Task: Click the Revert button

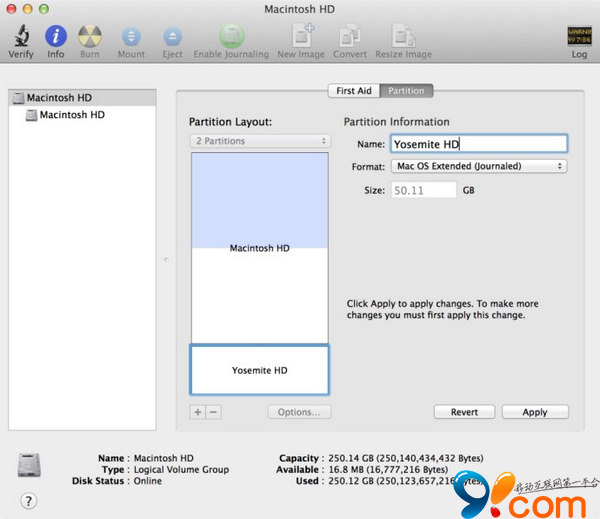Action: point(463,412)
